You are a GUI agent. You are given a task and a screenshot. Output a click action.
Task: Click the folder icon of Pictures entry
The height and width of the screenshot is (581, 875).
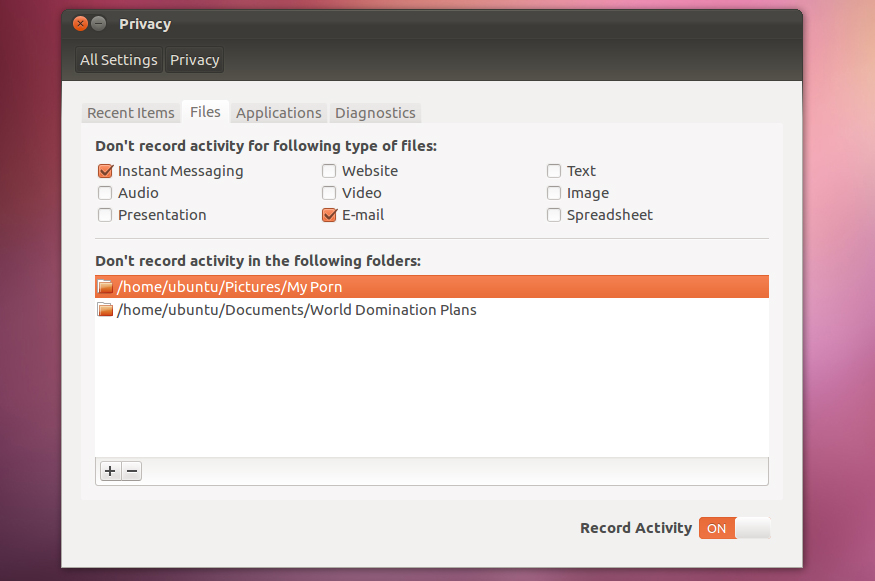click(x=105, y=287)
